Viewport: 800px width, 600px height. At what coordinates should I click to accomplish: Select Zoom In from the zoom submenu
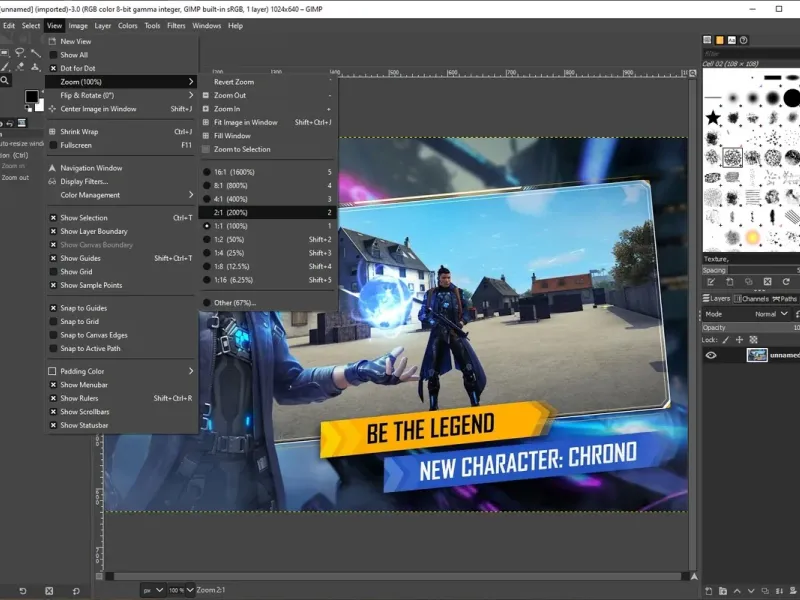pyautogui.click(x=227, y=108)
